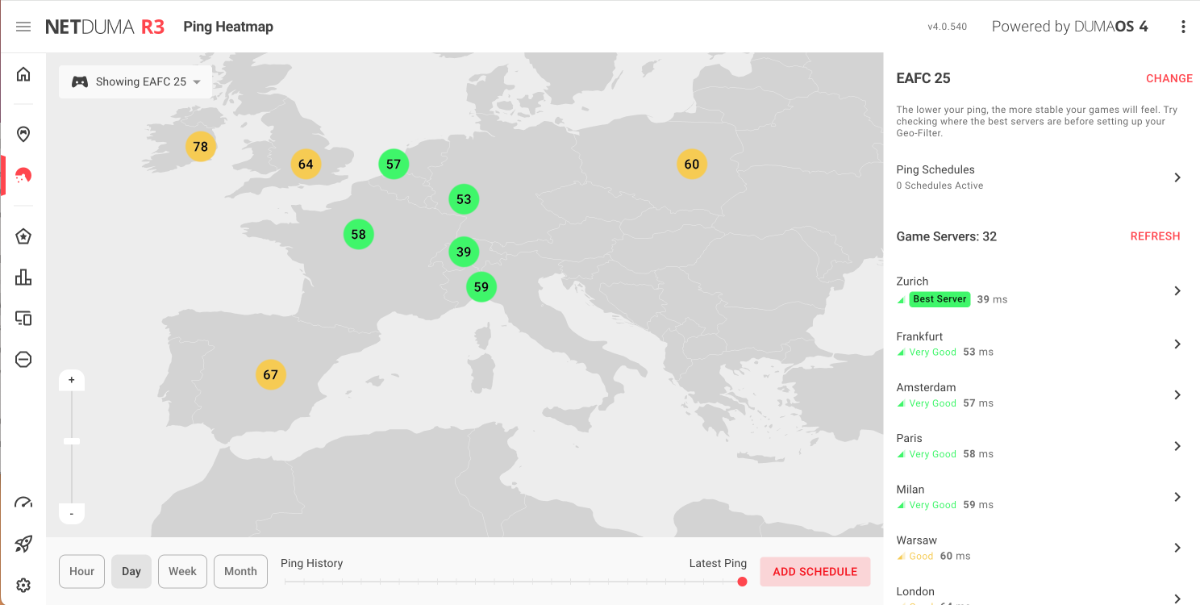Expand the Ping Schedules row chevron

[x=1177, y=177]
